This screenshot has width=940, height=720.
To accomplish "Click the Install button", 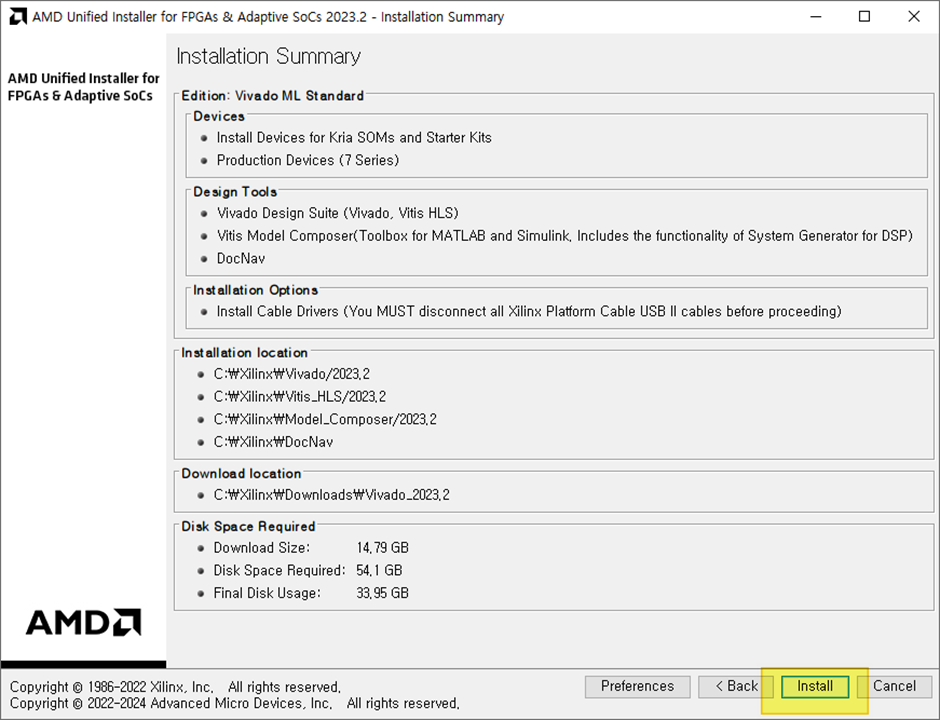I will click(815, 686).
